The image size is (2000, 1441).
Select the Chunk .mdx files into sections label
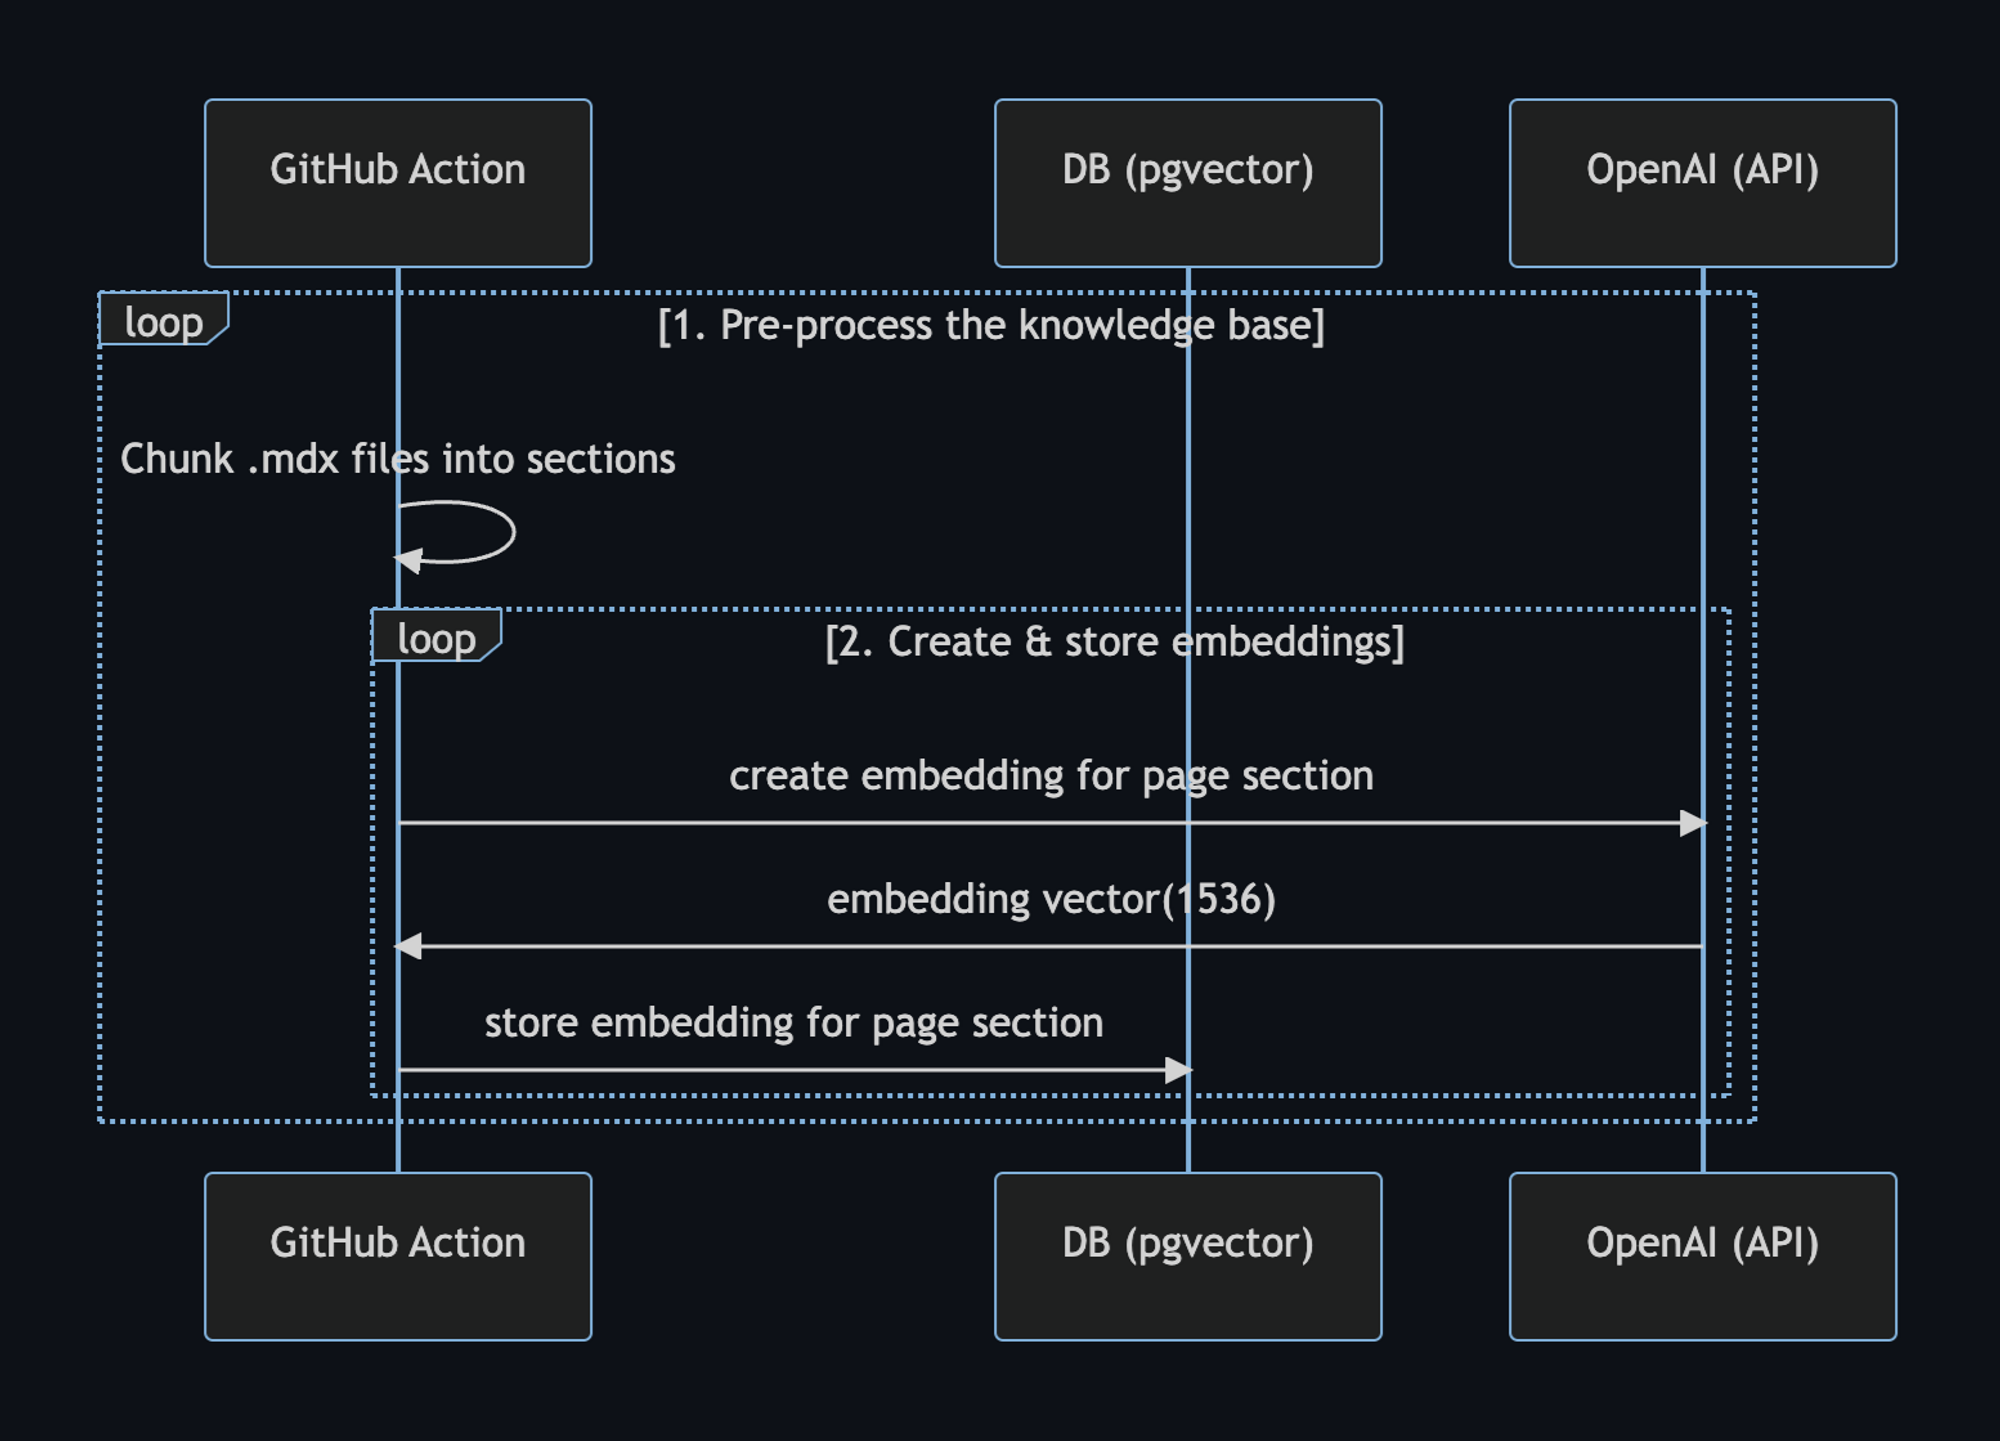tap(398, 458)
